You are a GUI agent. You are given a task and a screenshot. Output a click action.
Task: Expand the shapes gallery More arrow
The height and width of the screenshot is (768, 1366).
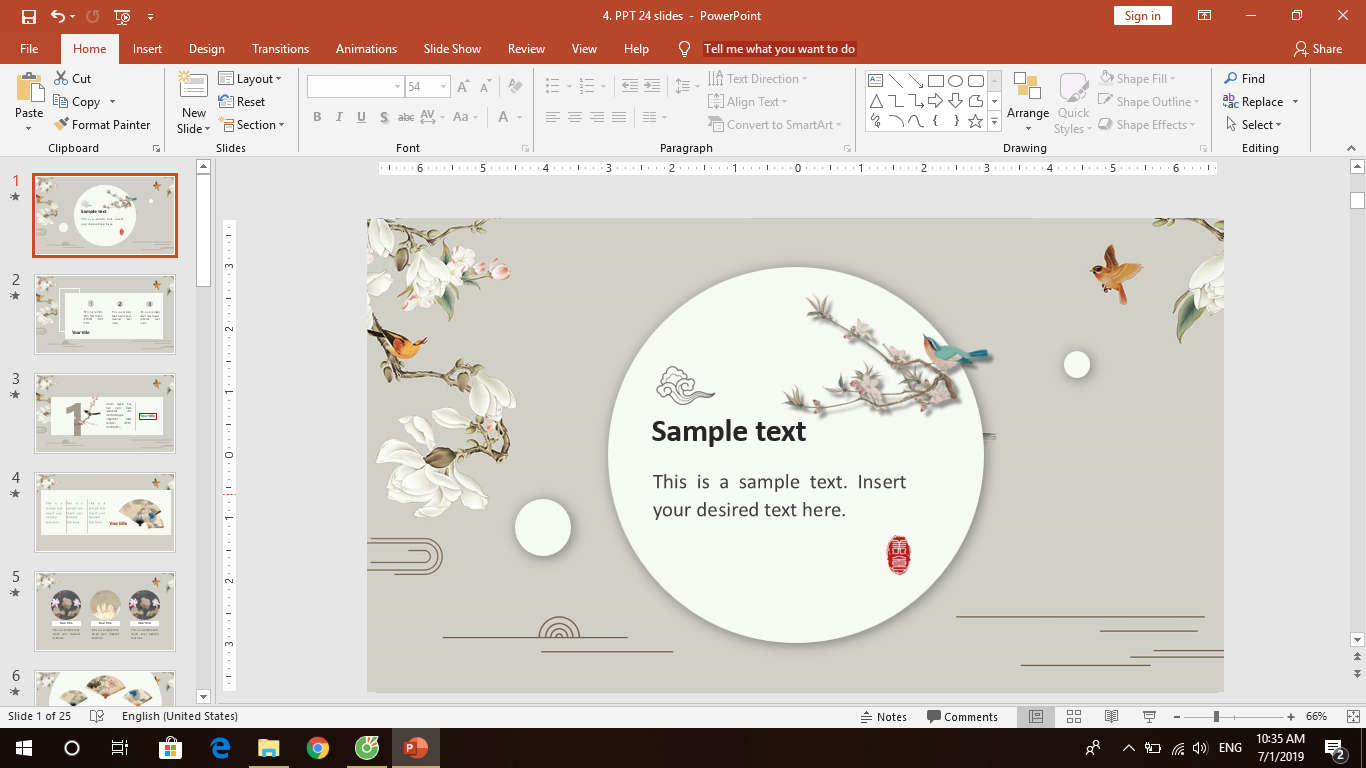(994, 122)
